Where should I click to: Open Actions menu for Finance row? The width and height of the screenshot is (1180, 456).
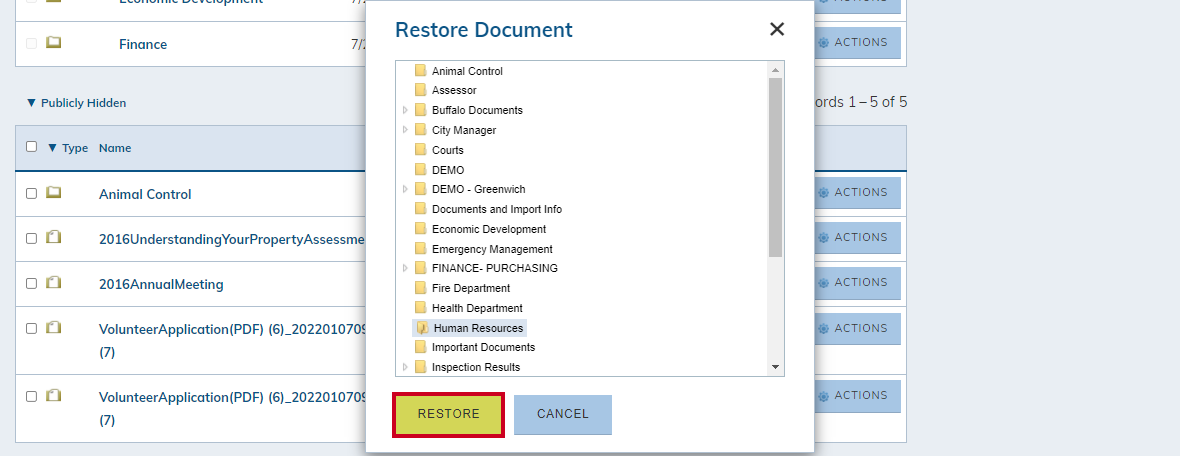click(857, 43)
